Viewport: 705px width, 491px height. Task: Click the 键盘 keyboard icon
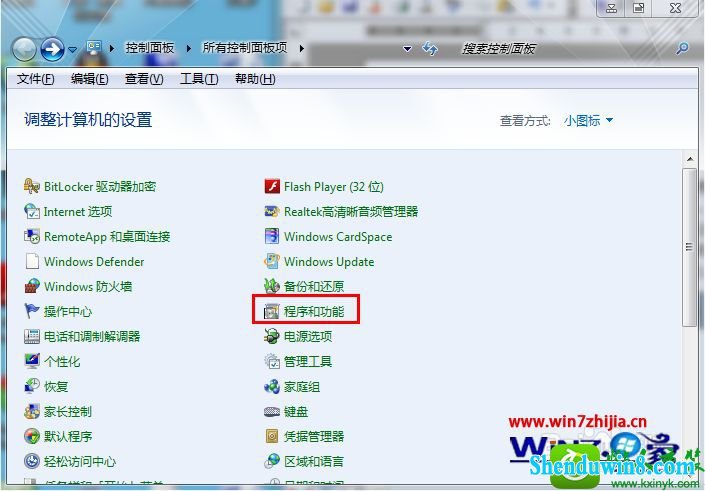pyautogui.click(x=272, y=411)
